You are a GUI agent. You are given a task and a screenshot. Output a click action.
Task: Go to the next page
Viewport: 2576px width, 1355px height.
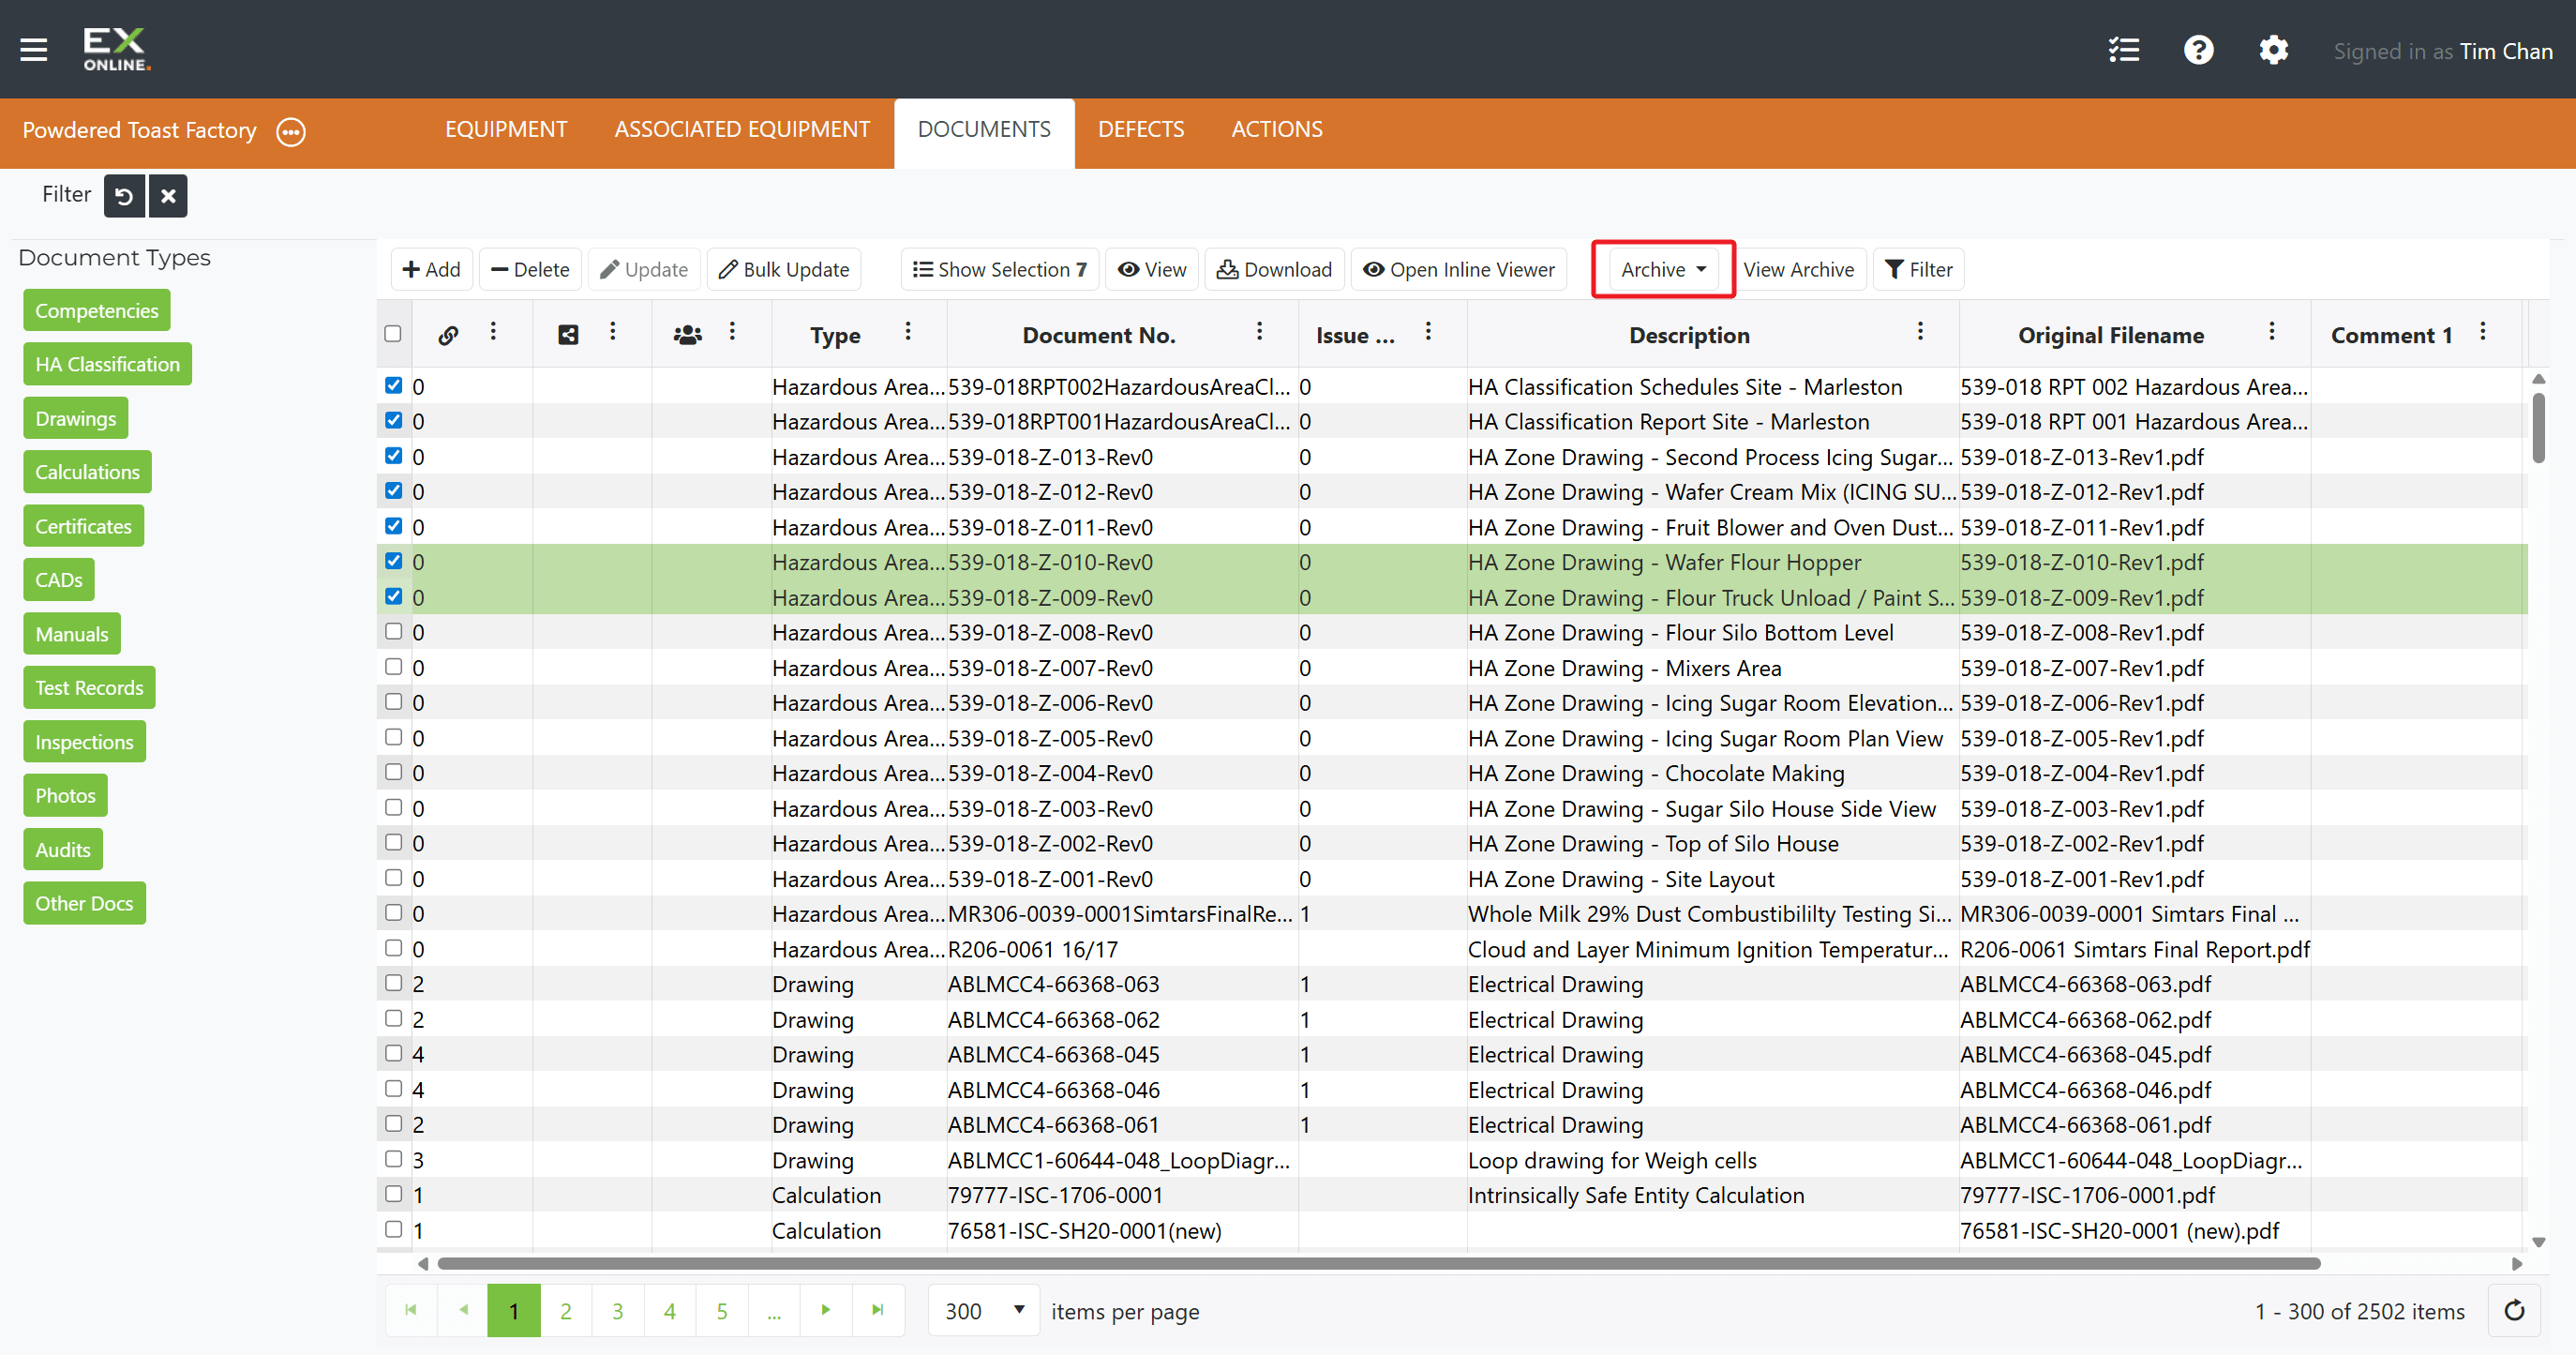pos(826,1310)
